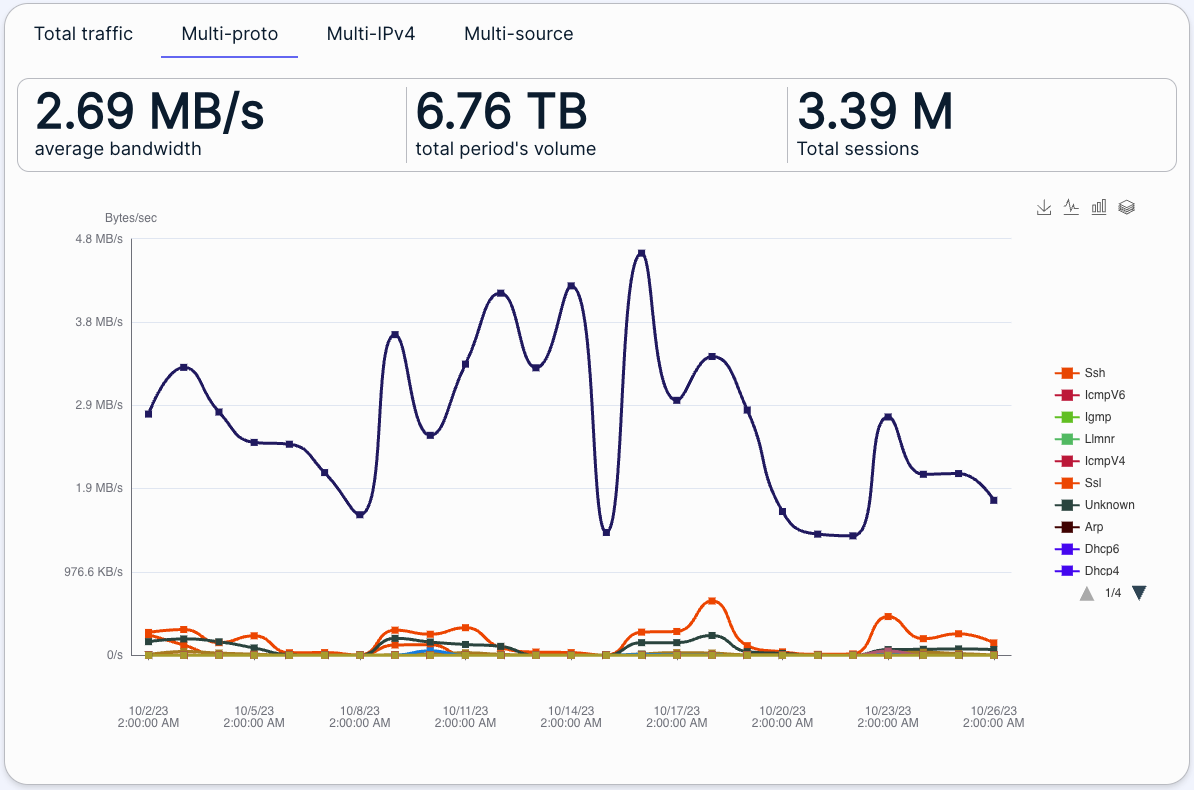Switch to the Multi-IPv4 tab
This screenshot has width=1194, height=790.
[x=370, y=34]
